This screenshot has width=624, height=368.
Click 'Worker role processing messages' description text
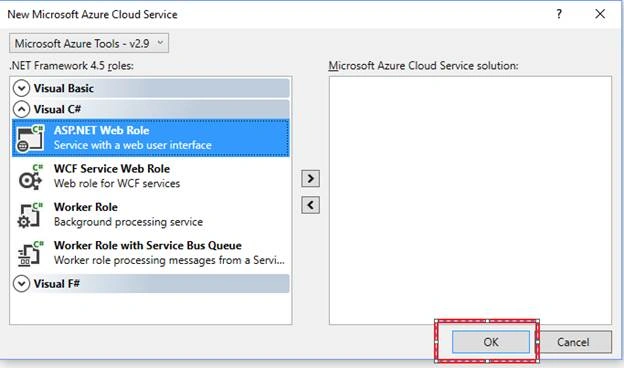click(x=169, y=260)
